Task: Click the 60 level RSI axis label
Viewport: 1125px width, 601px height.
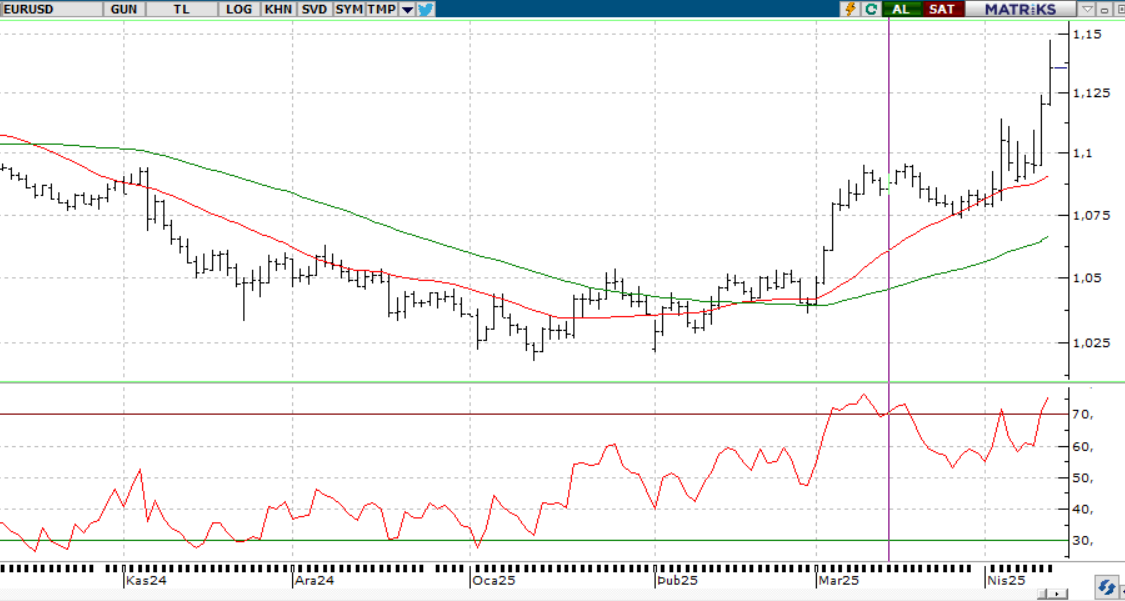Action: click(x=1083, y=447)
